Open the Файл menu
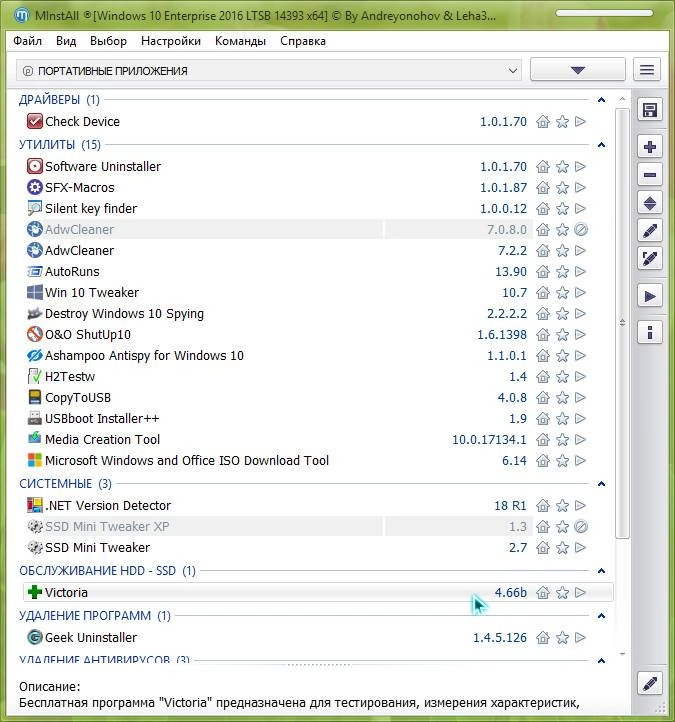 [x=28, y=41]
